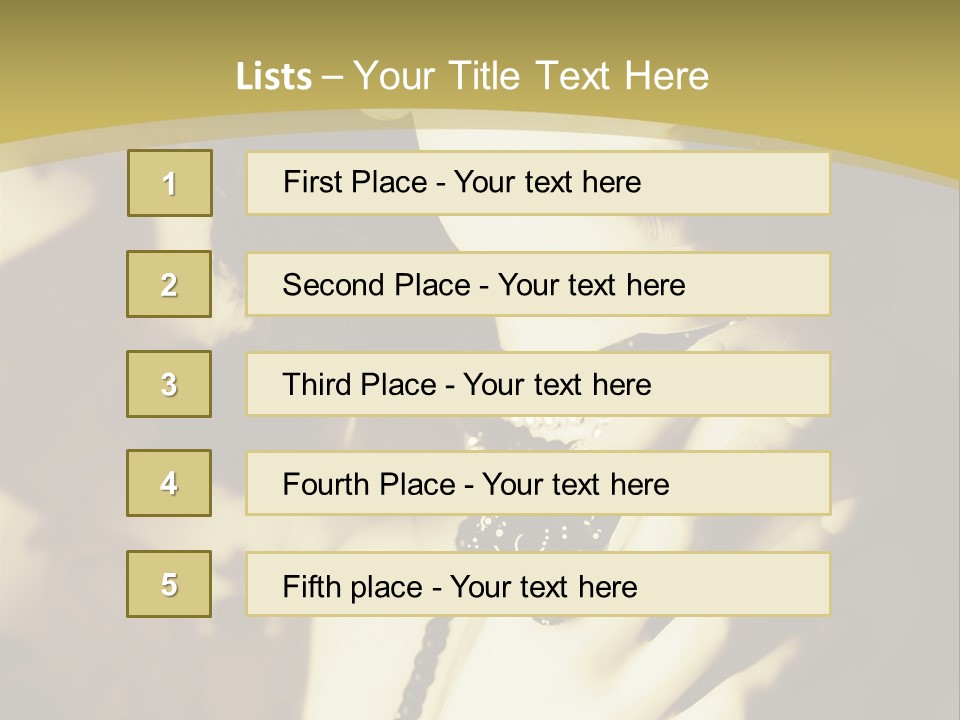
Task: Click the bold word "Lists" in the title
Action: tap(273, 77)
